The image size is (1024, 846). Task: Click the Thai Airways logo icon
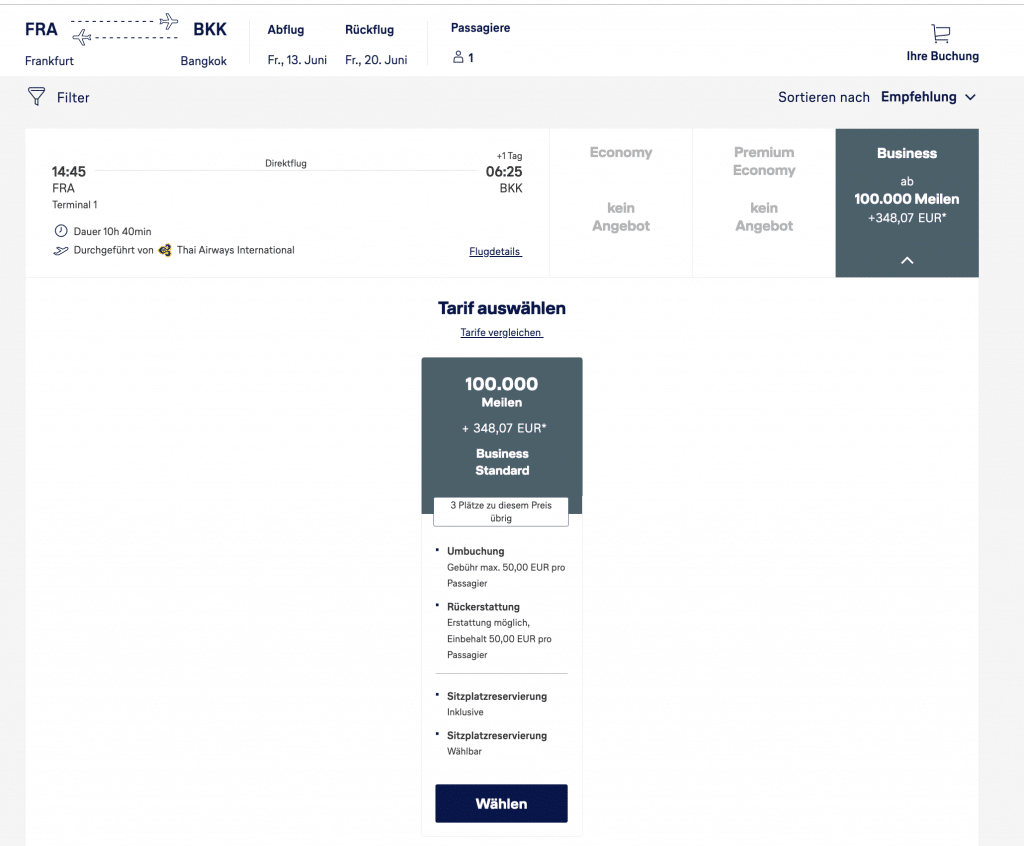(x=165, y=250)
